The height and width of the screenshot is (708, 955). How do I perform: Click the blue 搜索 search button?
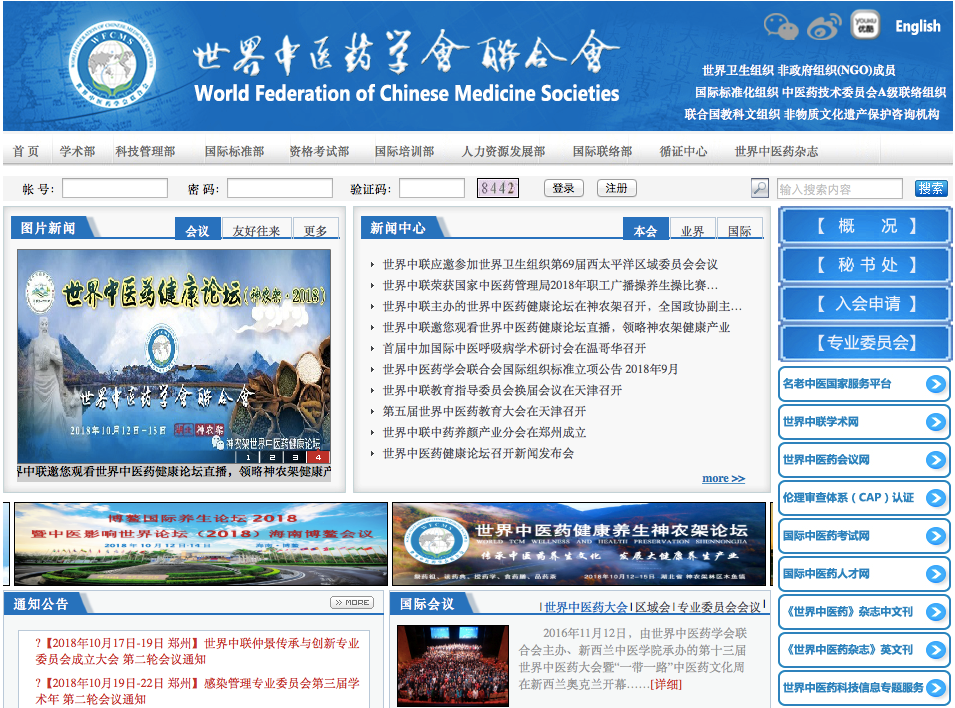(931, 188)
